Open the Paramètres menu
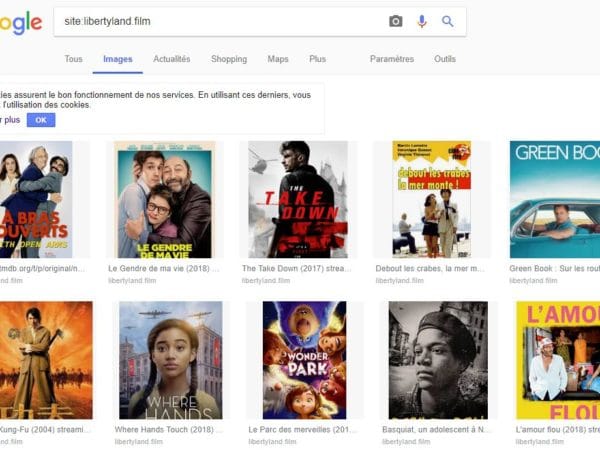The width and height of the screenshot is (600, 450). pyautogui.click(x=392, y=59)
